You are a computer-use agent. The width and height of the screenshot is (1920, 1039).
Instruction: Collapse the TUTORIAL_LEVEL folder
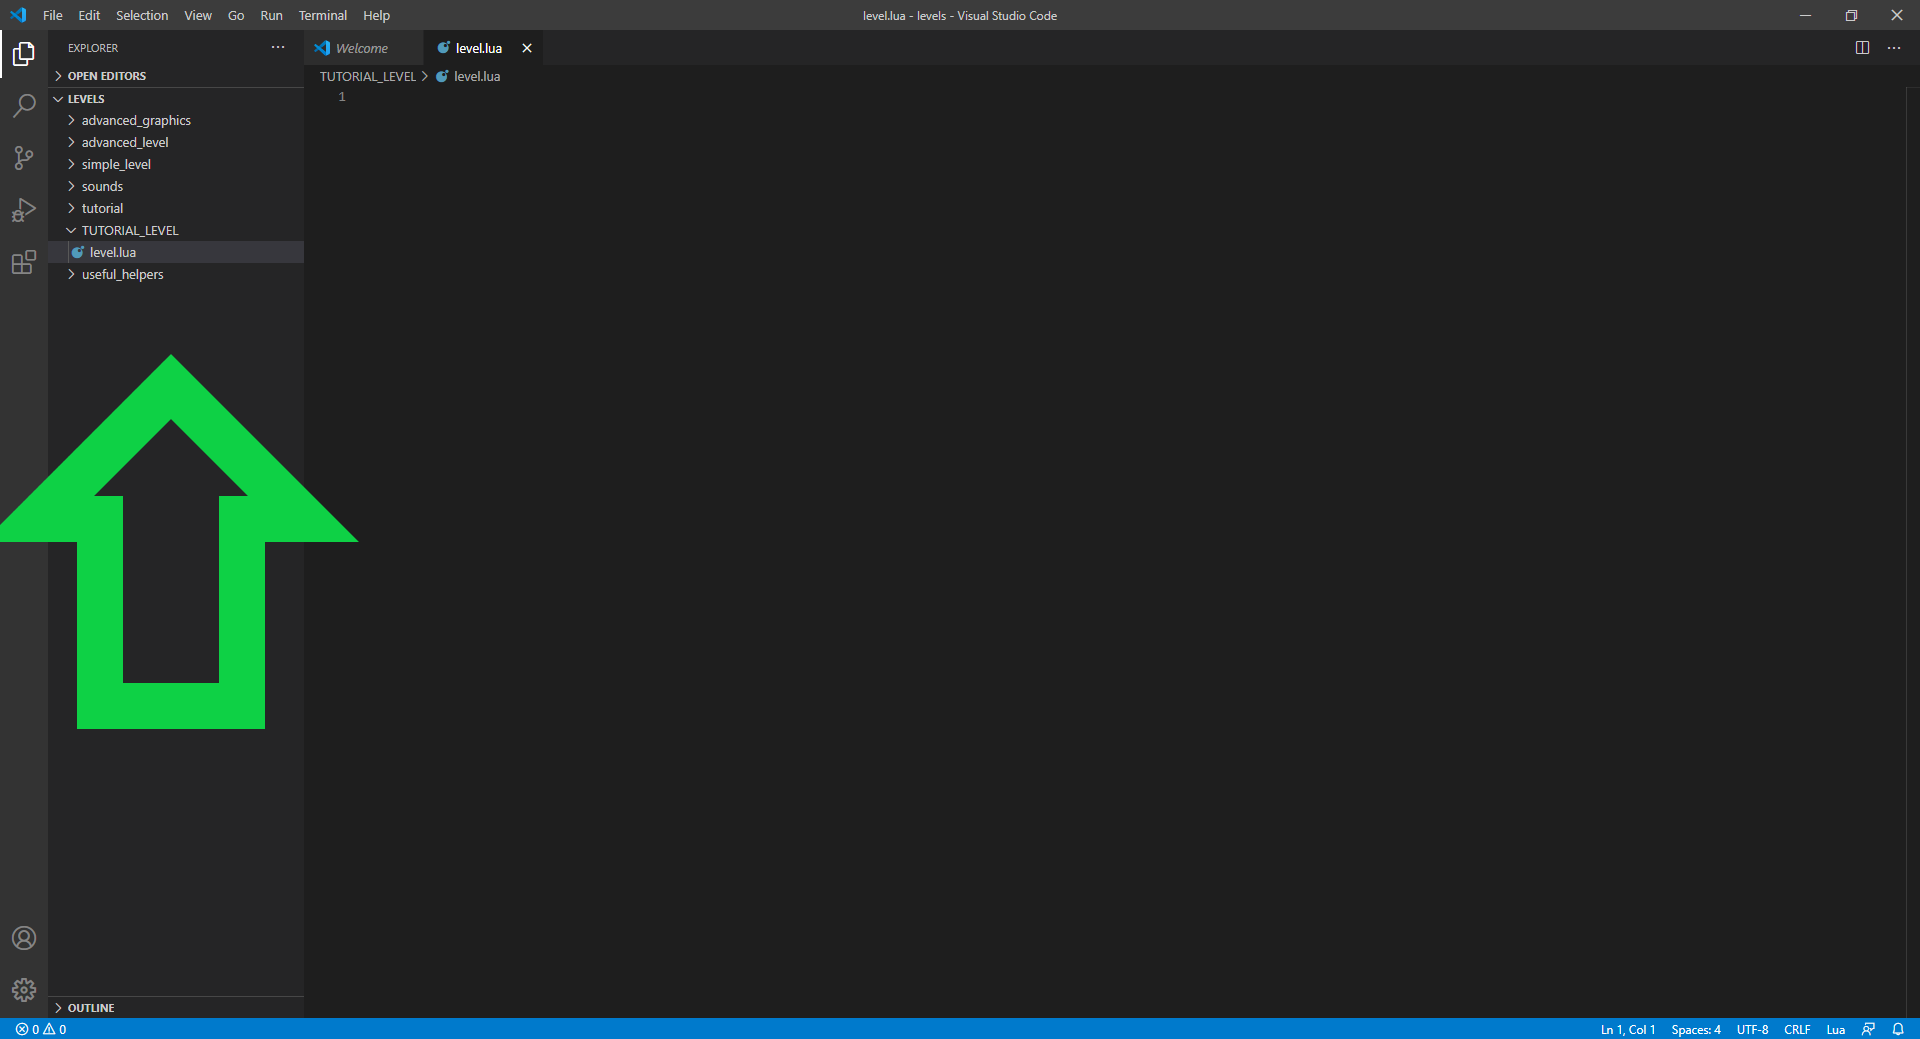click(x=130, y=230)
